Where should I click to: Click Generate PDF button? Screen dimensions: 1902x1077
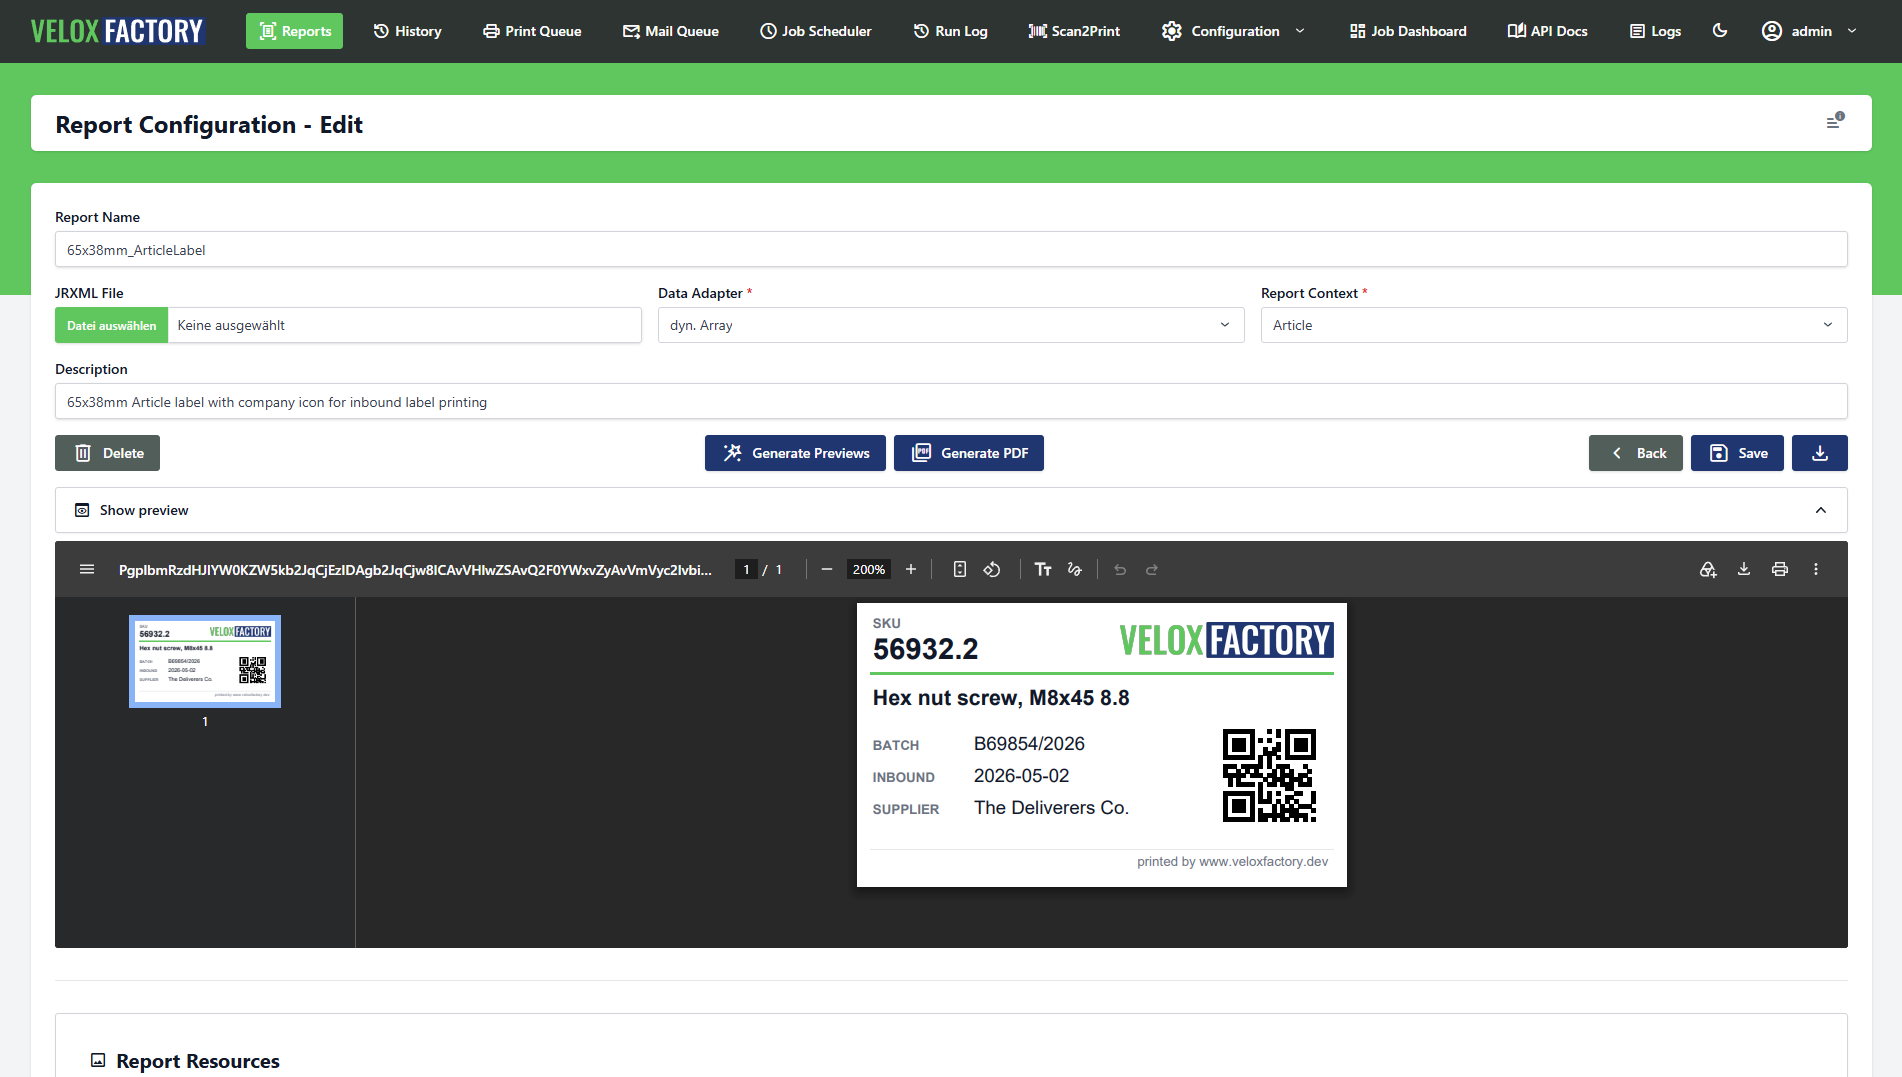tap(969, 453)
